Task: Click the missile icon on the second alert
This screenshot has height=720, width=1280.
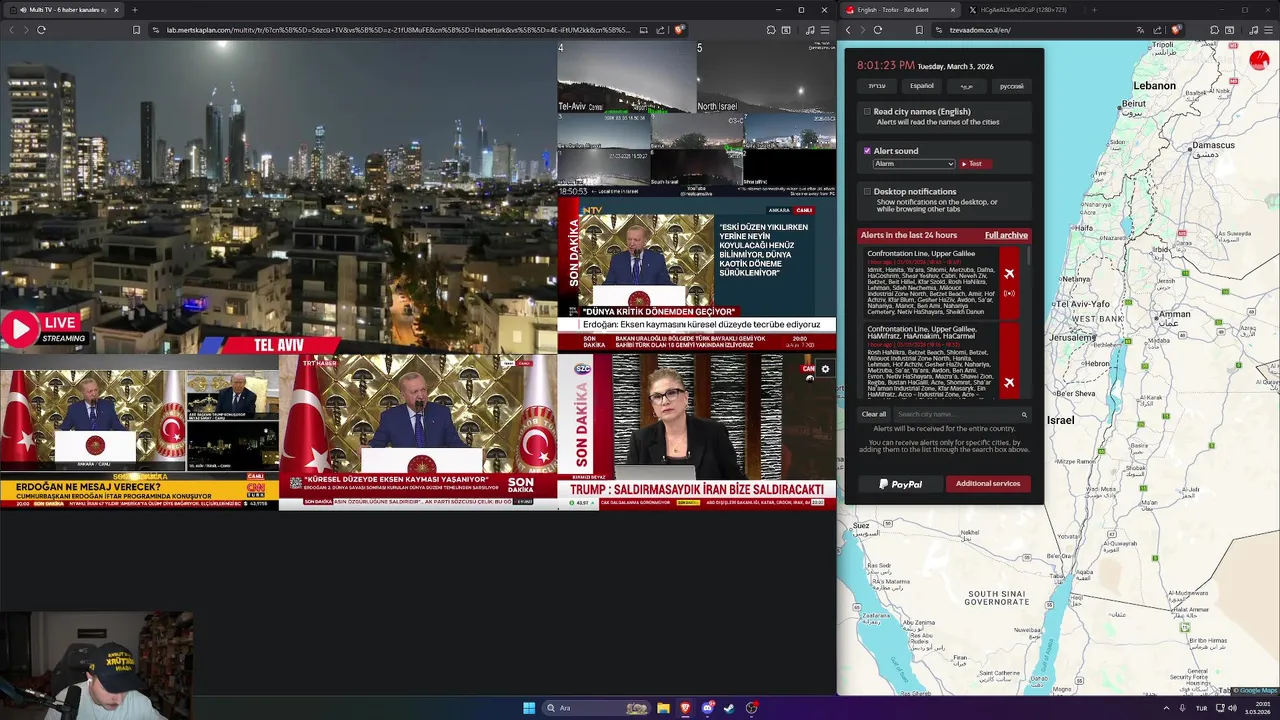Action: click(x=1009, y=382)
